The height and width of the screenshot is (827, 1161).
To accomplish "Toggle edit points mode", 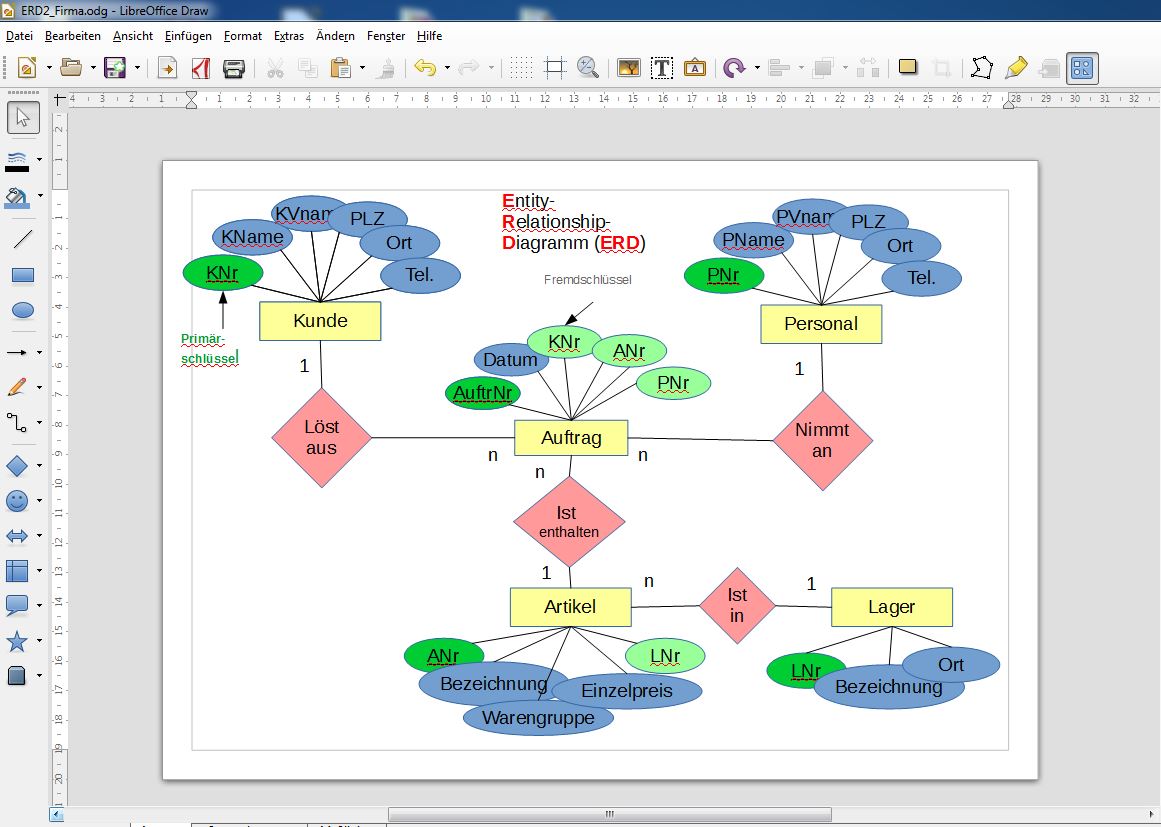I will click(x=982, y=68).
